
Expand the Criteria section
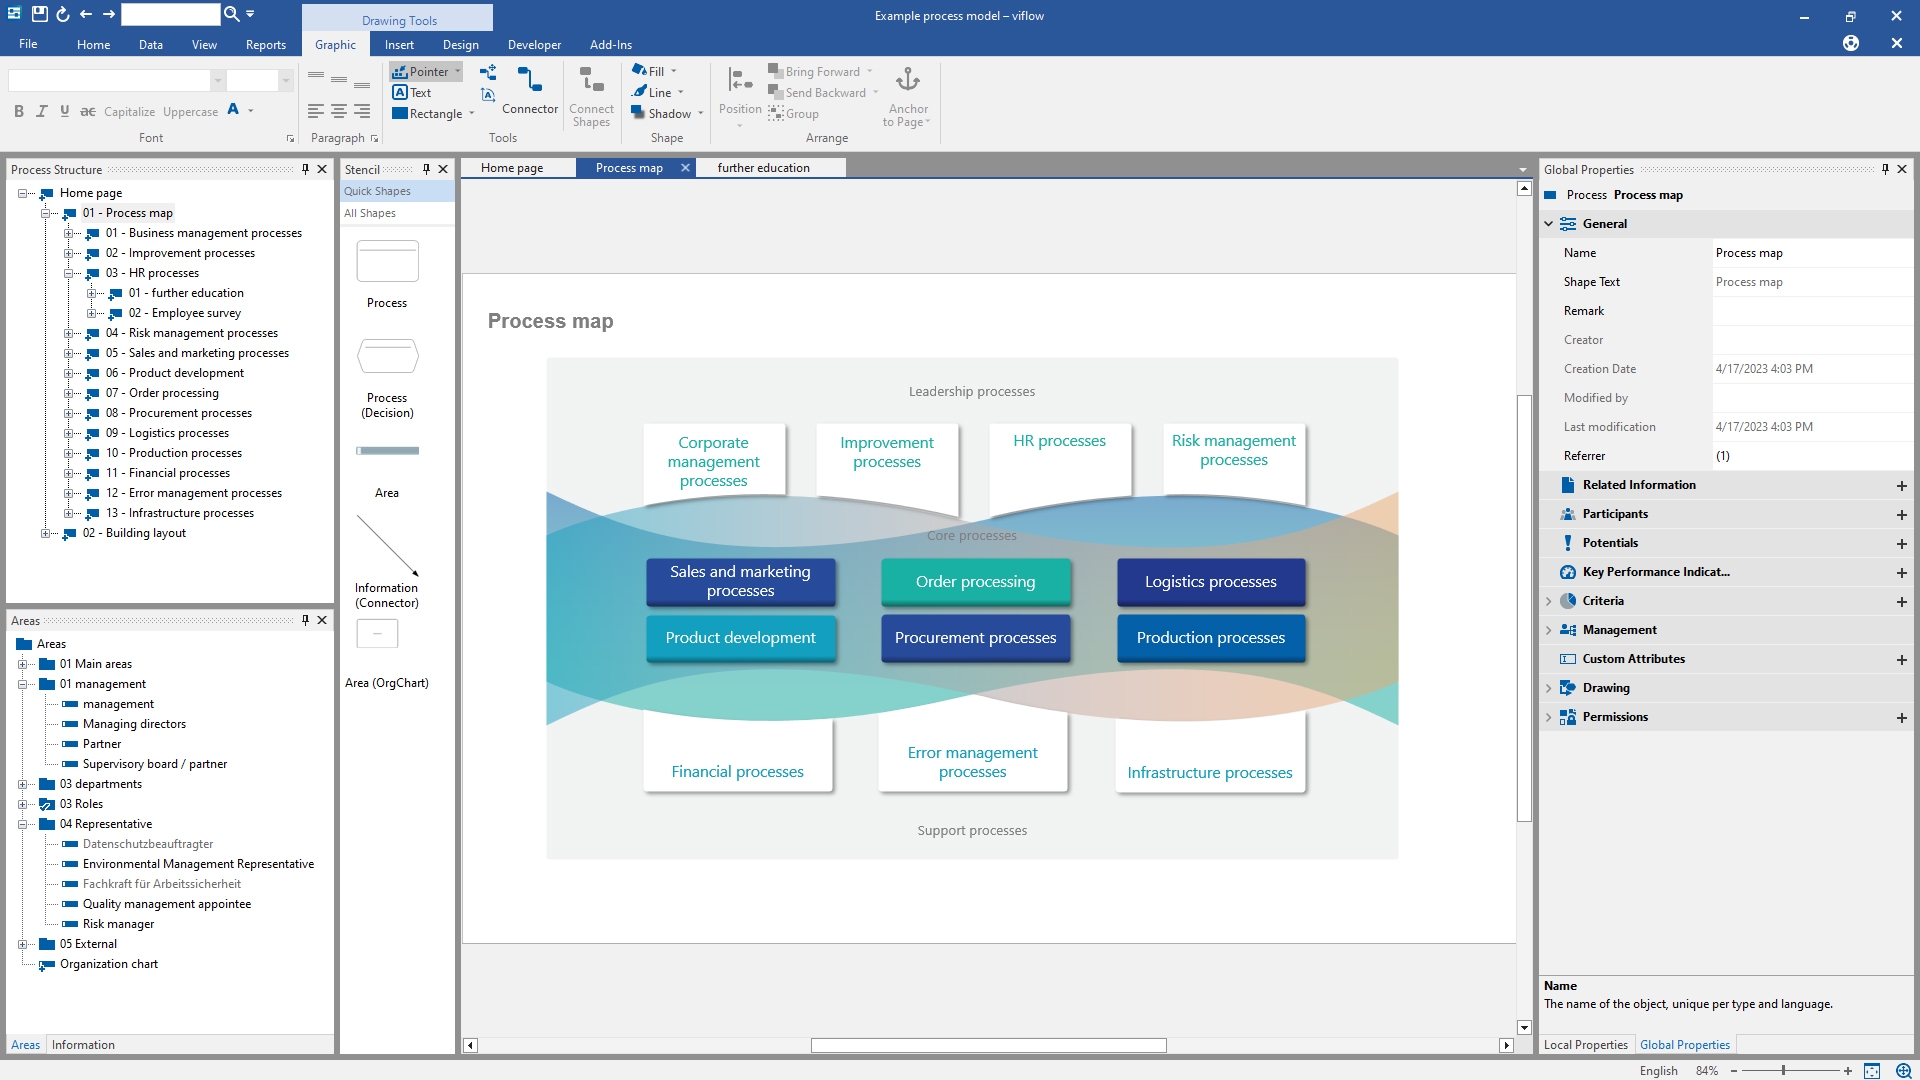click(1549, 601)
